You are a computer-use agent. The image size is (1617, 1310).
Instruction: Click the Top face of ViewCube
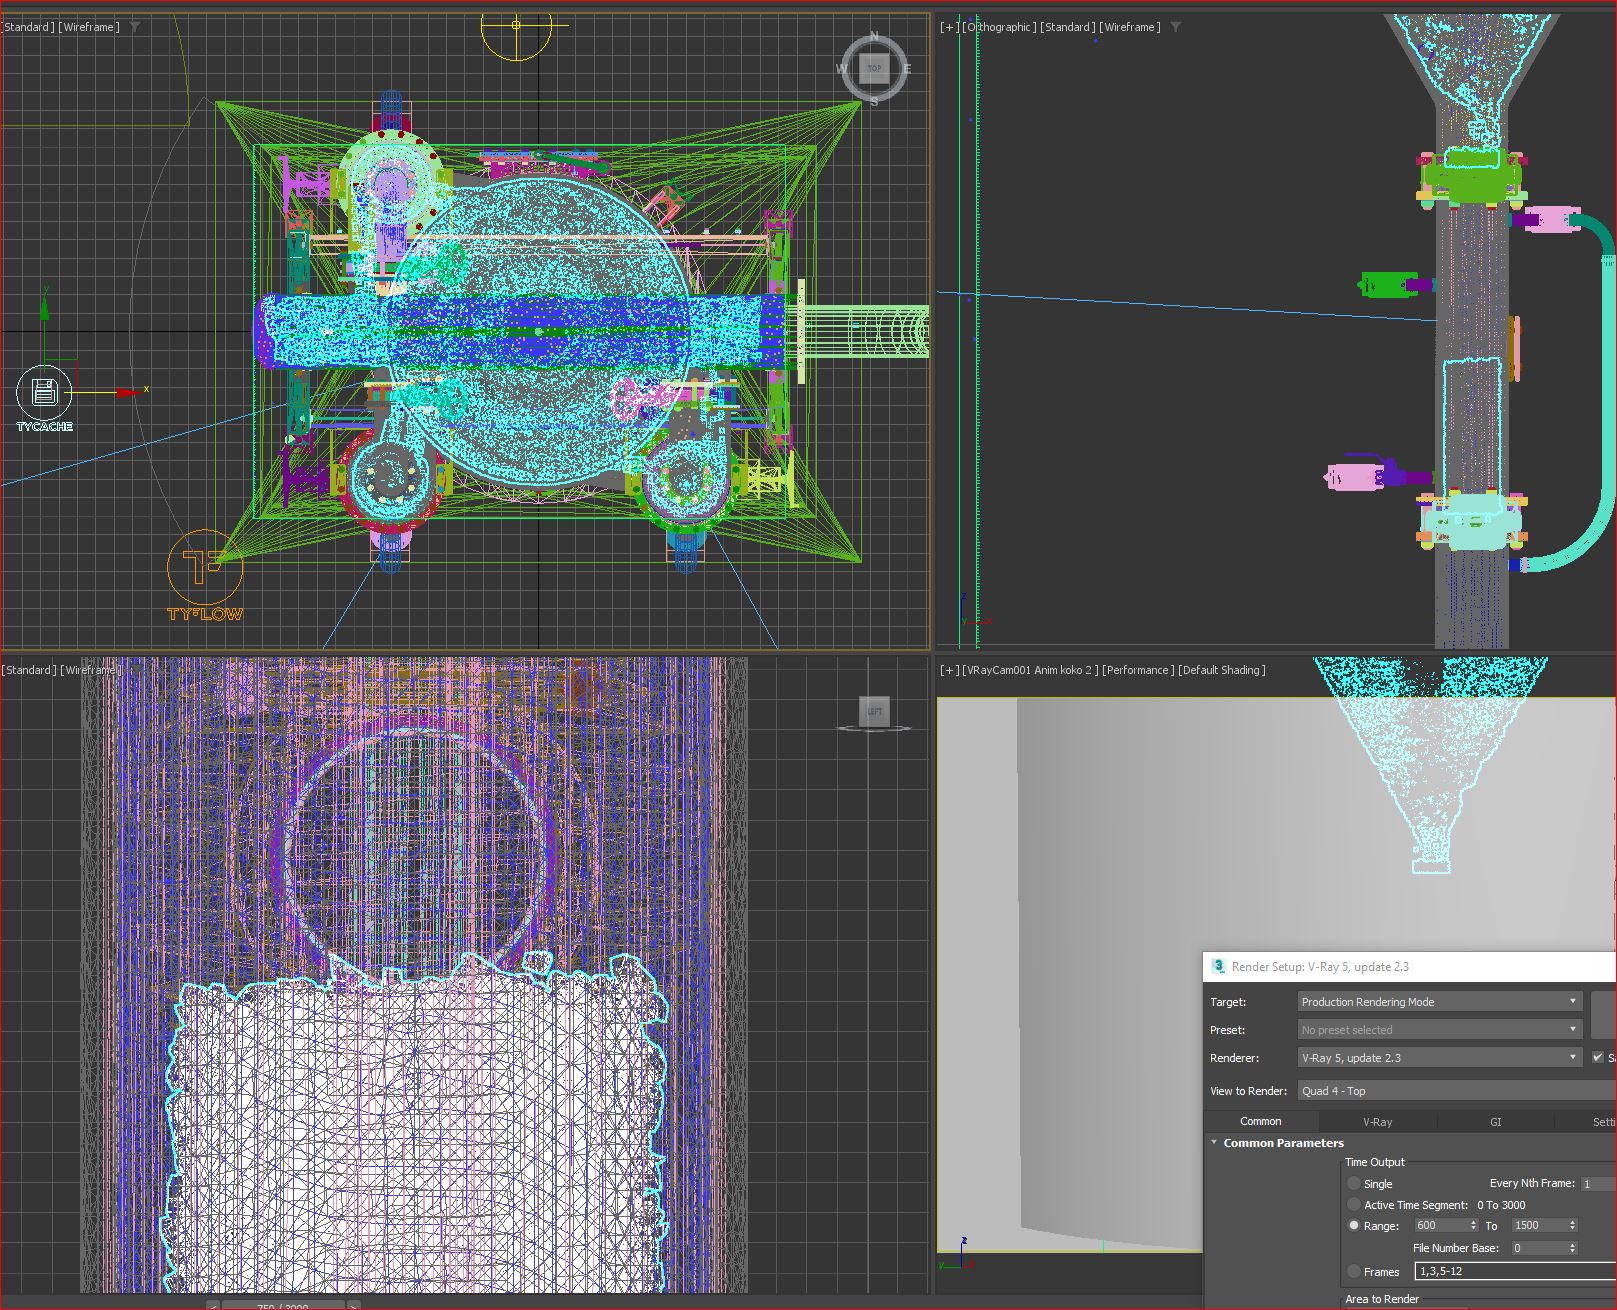[874, 68]
